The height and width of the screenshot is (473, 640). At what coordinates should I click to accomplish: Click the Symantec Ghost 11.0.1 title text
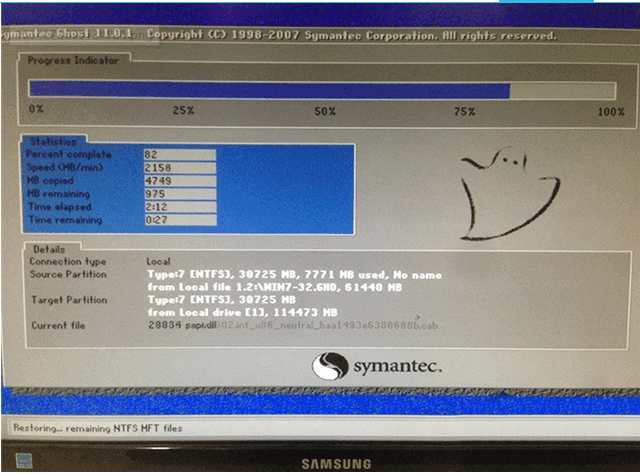click(x=67, y=34)
